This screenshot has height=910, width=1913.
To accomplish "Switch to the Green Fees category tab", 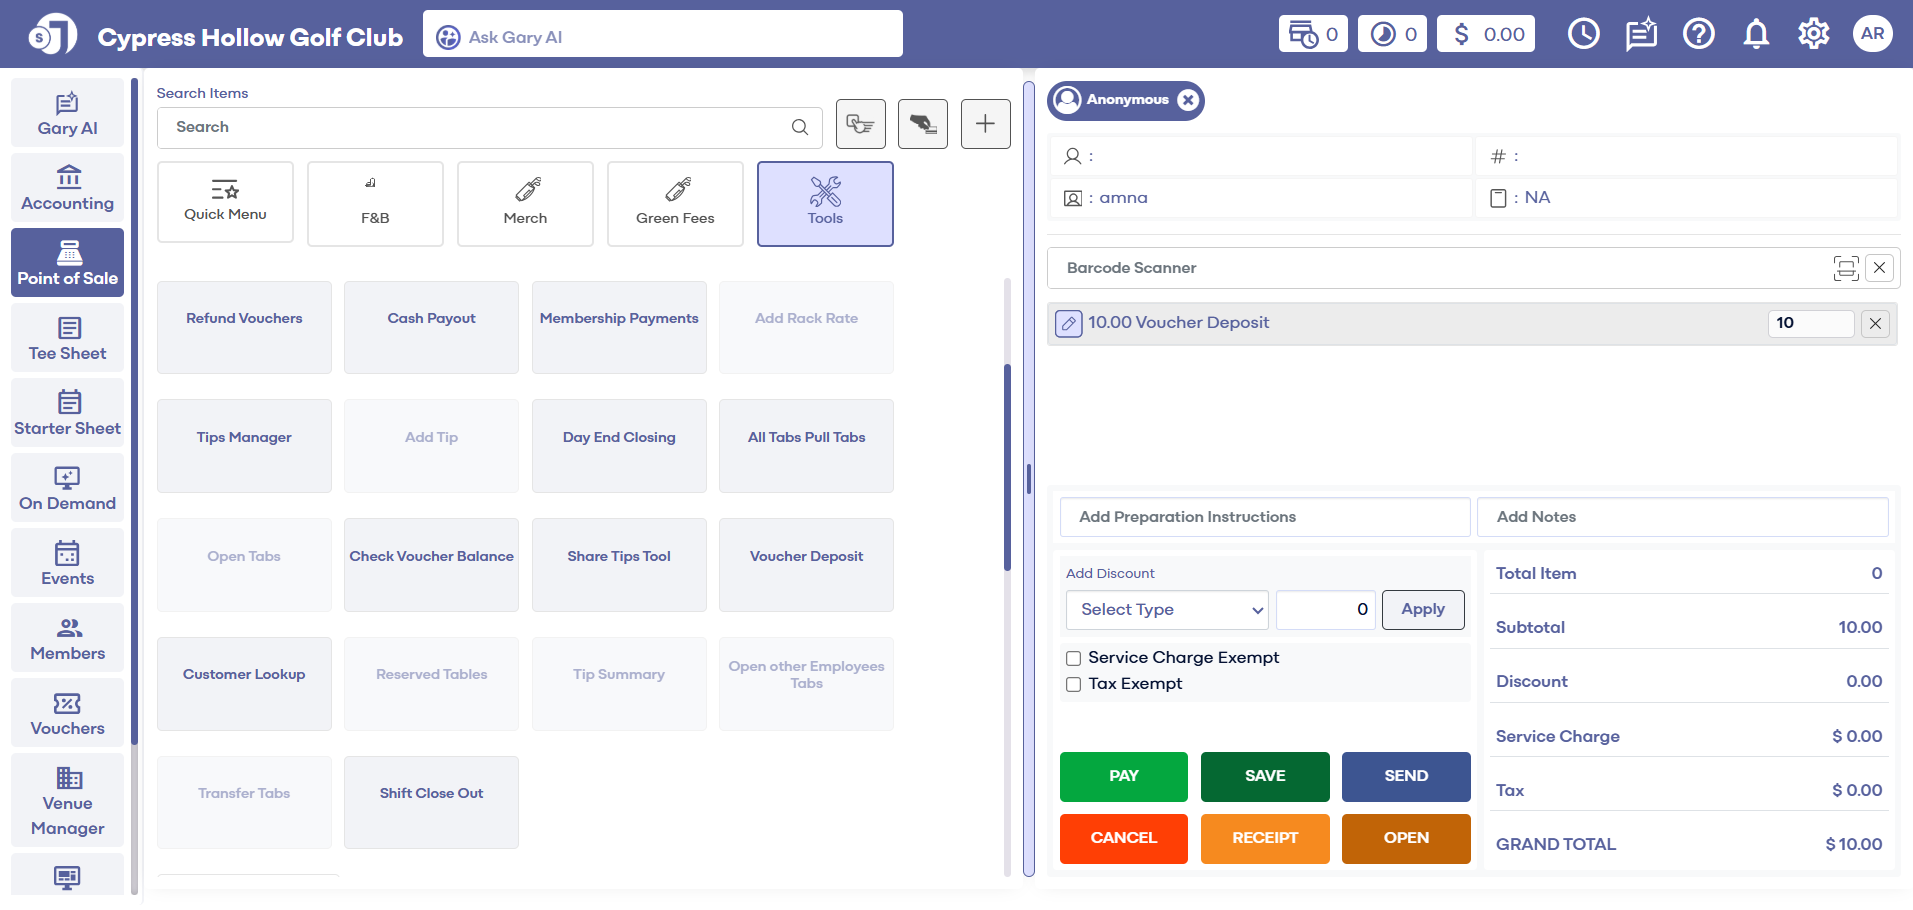I will point(675,204).
